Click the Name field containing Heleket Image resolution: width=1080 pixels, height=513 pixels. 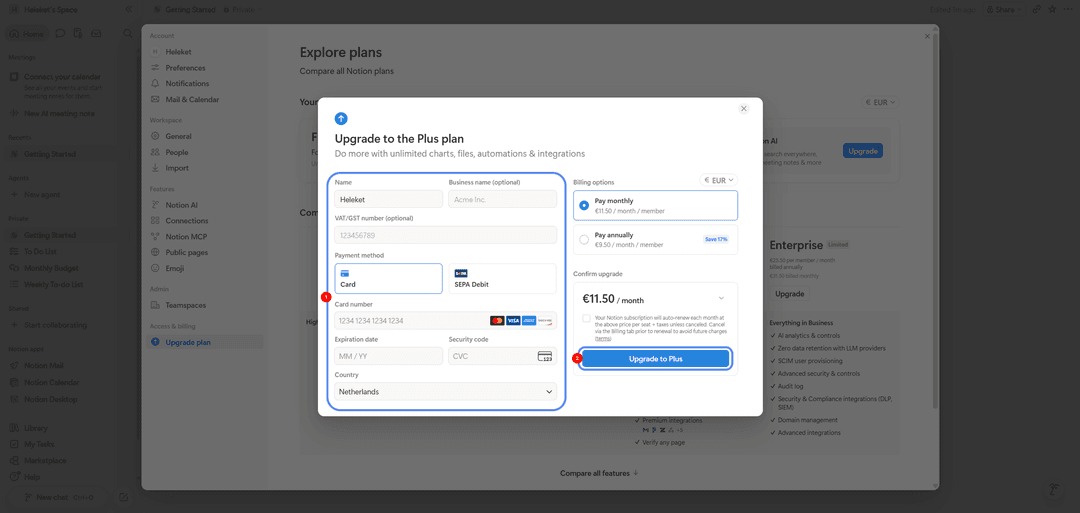(x=388, y=199)
